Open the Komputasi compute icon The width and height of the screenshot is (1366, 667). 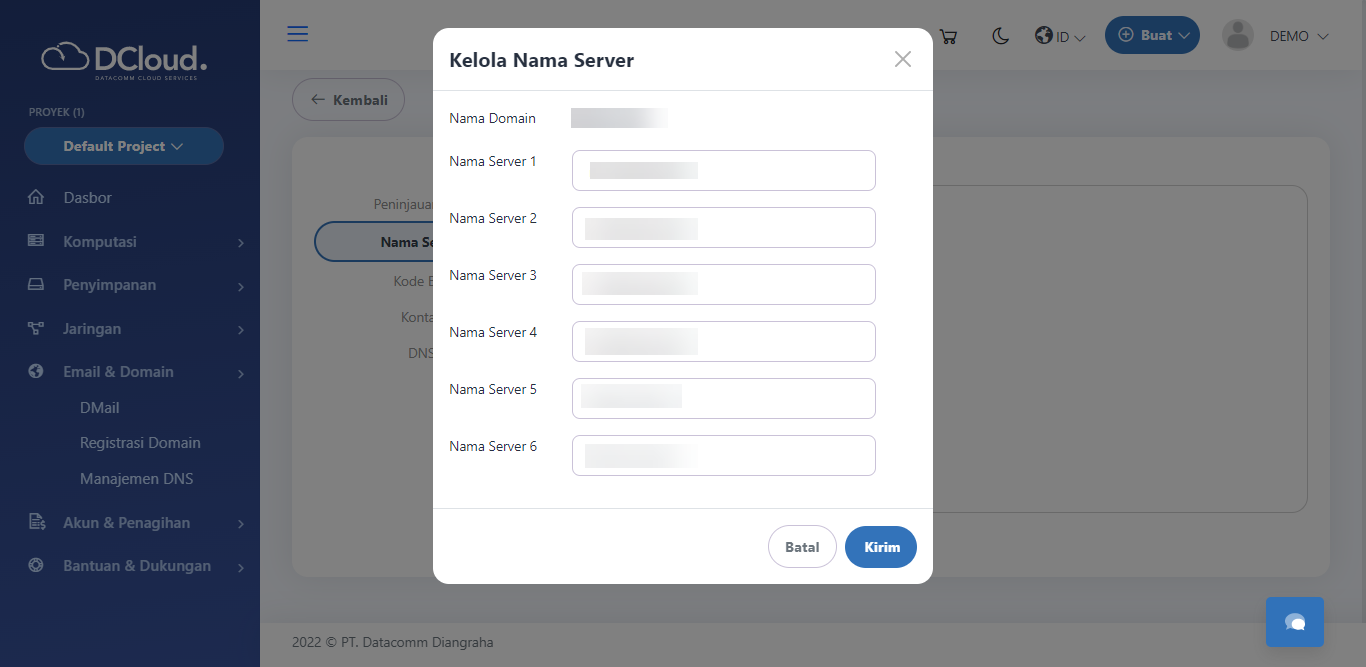(35, 241)
